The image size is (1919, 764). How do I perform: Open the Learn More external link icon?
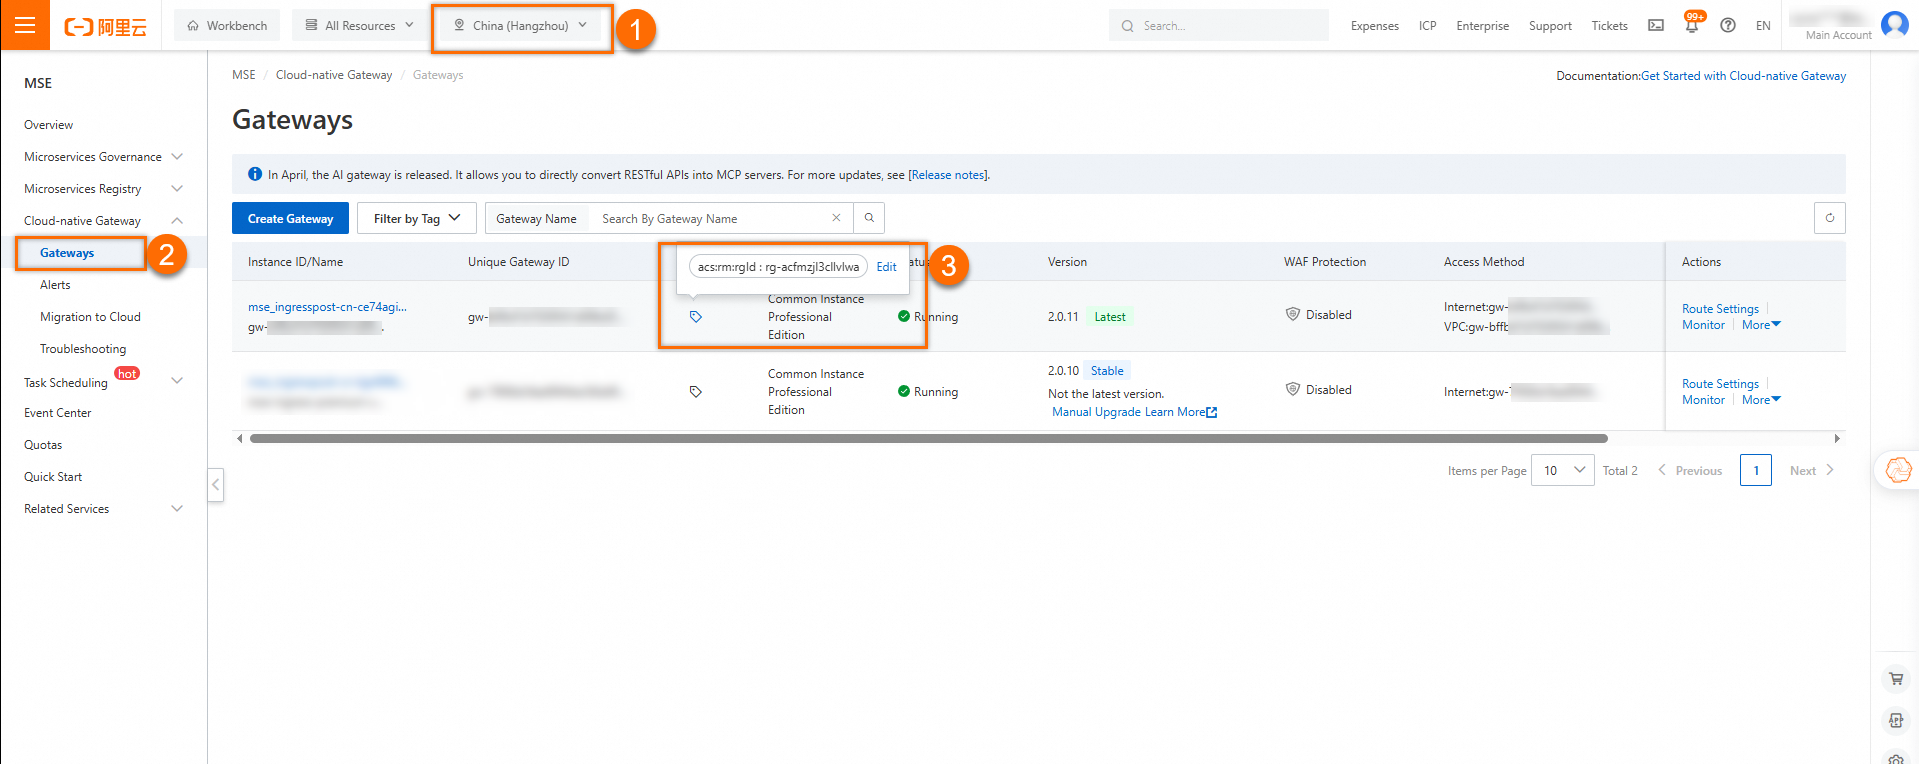click(x=1212, y=412)
